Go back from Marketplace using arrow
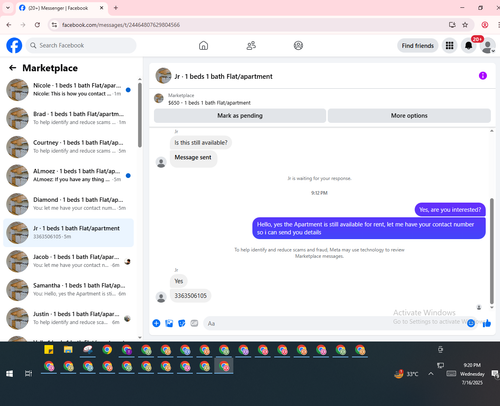 point(13,68)
